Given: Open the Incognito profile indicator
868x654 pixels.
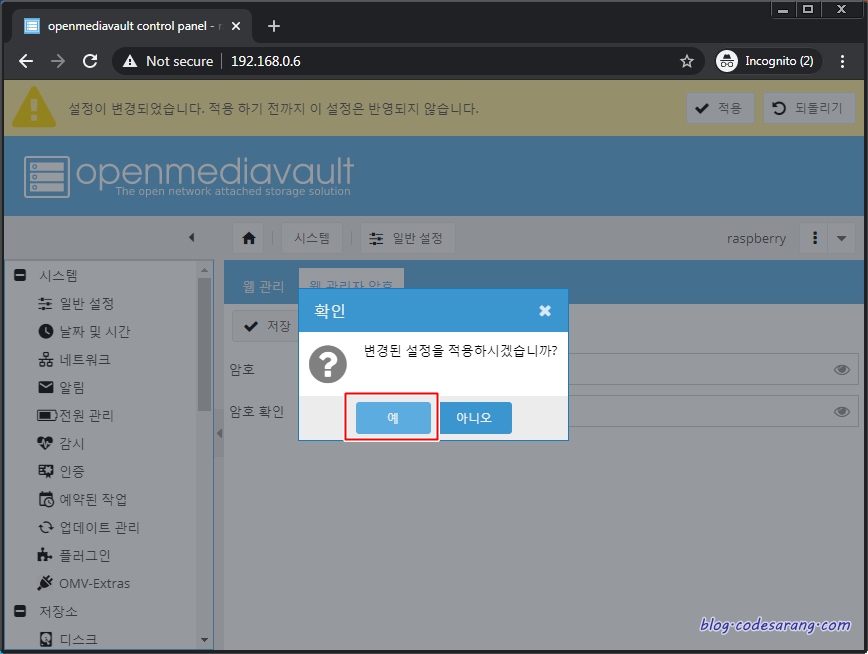Looking at the screenshot, I should (x=766, y=61).
